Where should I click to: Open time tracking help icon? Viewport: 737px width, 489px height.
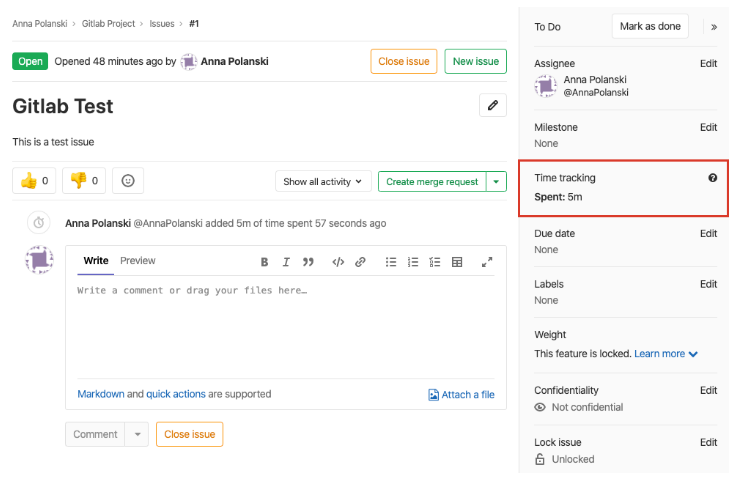click(712, 178)
